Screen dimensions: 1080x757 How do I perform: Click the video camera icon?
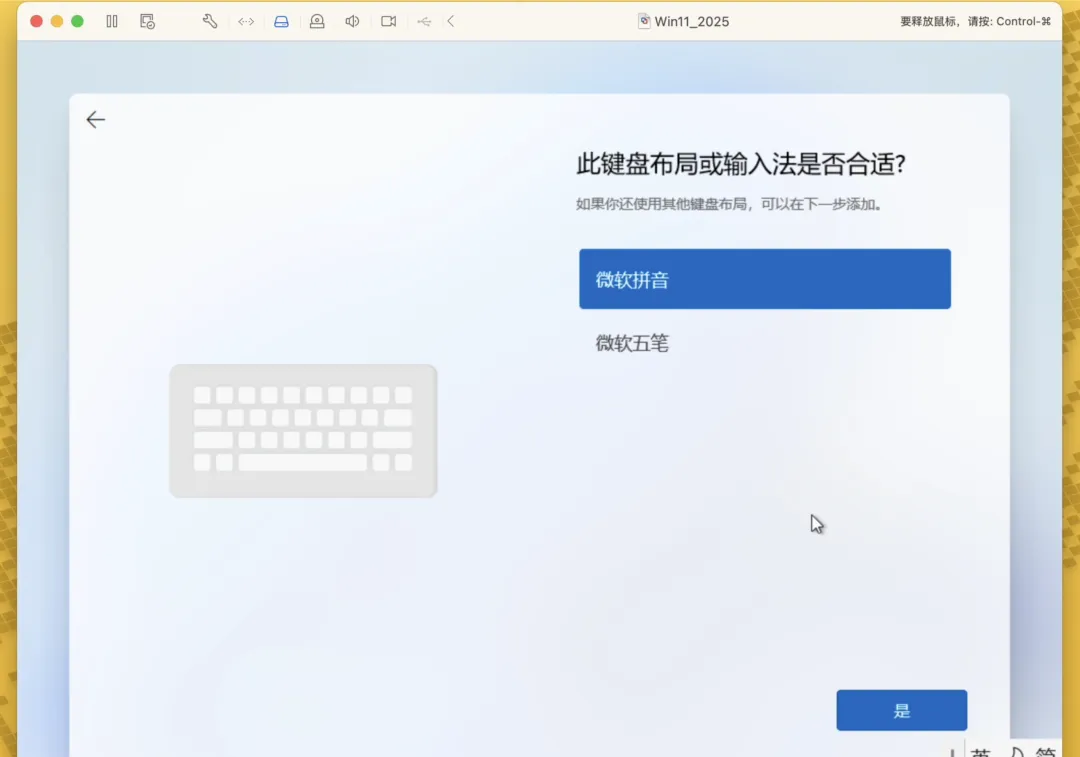[x=388, y=21]
